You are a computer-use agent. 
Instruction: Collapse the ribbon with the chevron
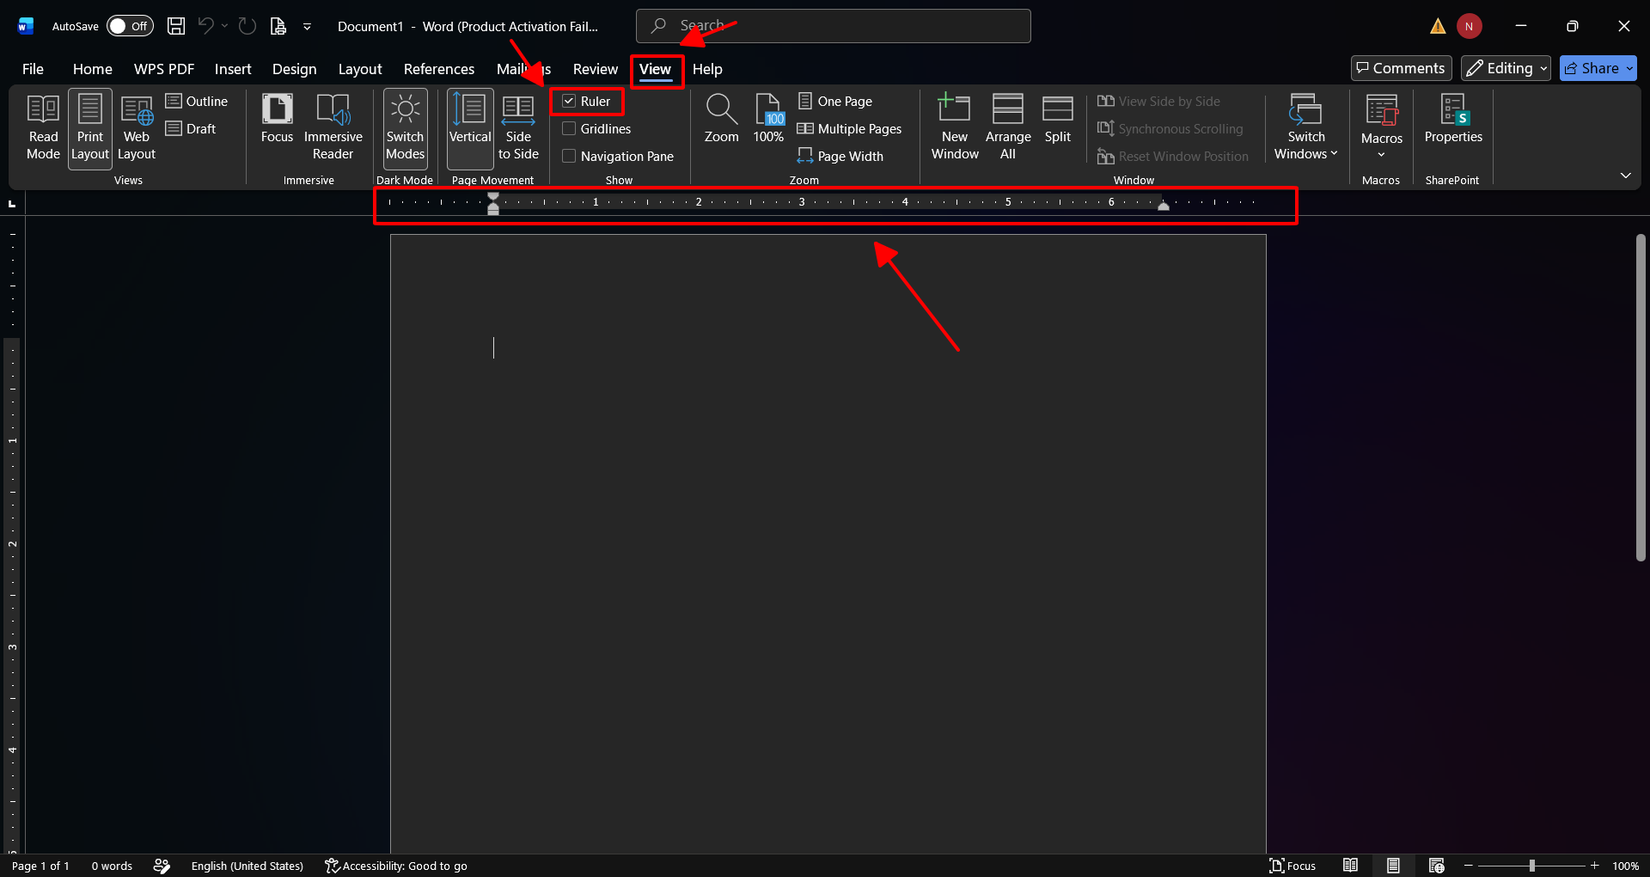coord(1626,176)
